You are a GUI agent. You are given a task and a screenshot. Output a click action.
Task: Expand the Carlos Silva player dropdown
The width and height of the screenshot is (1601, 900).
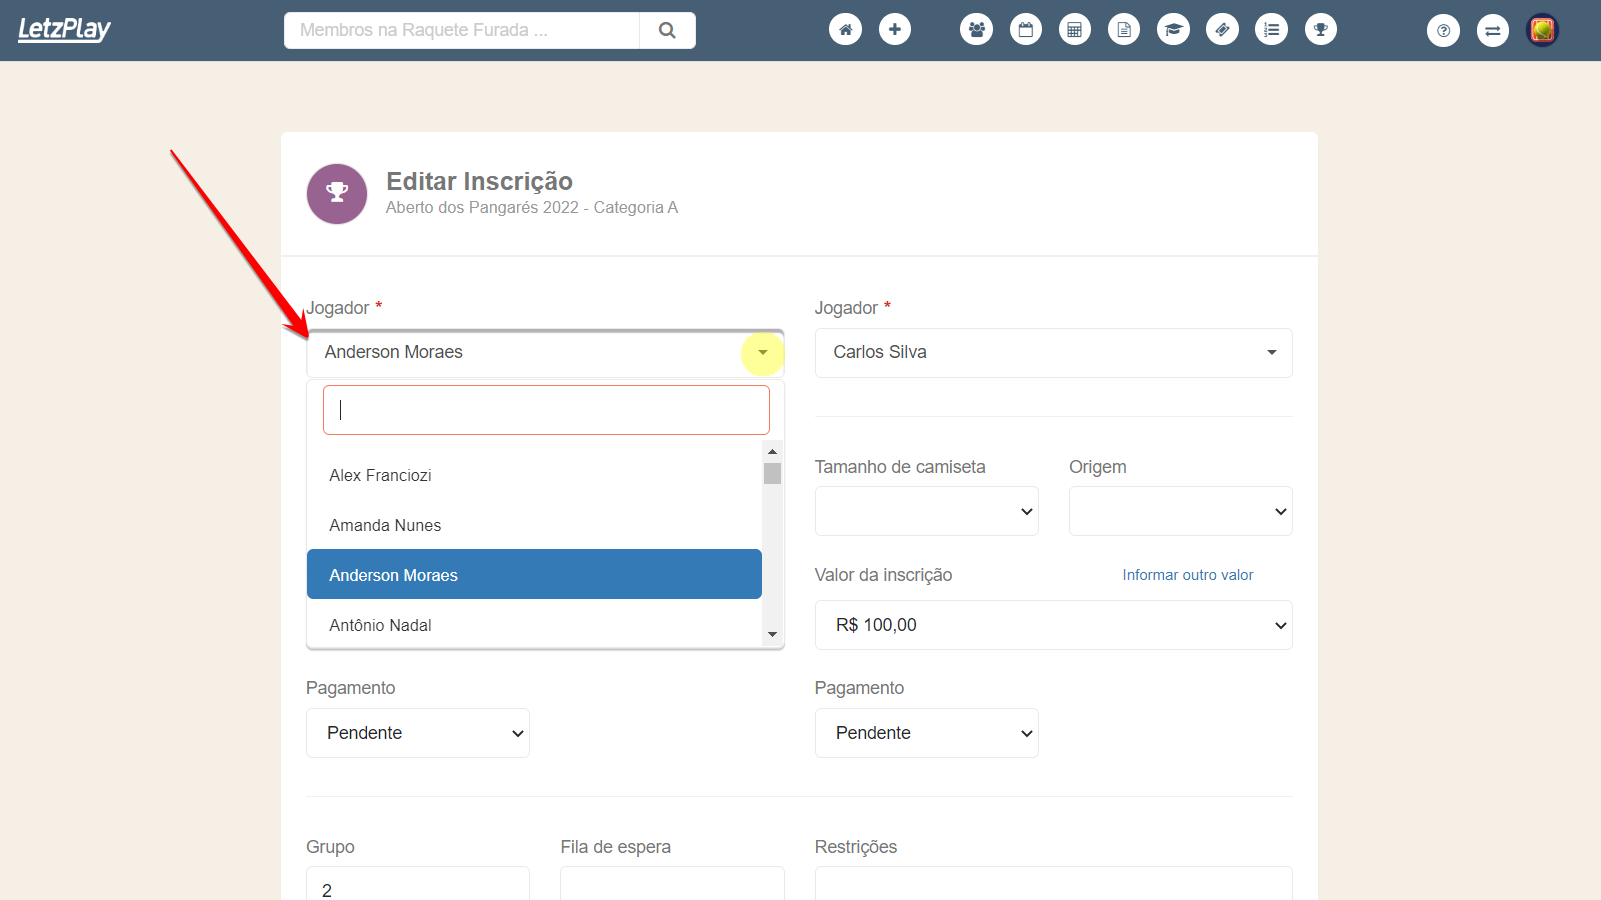click(1053, 353)
